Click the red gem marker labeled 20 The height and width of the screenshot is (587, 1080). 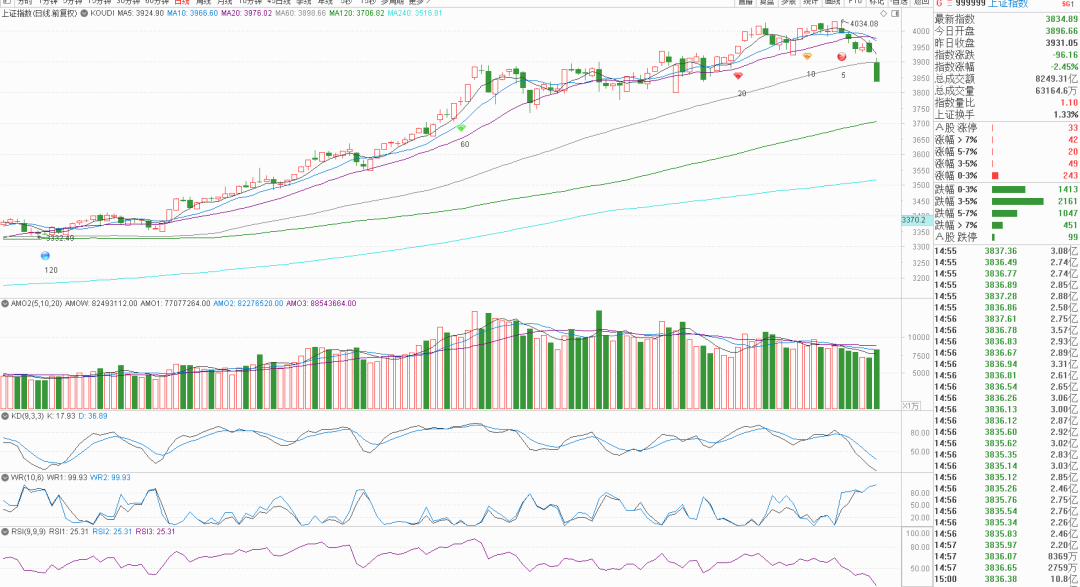[x=738, y=76]
